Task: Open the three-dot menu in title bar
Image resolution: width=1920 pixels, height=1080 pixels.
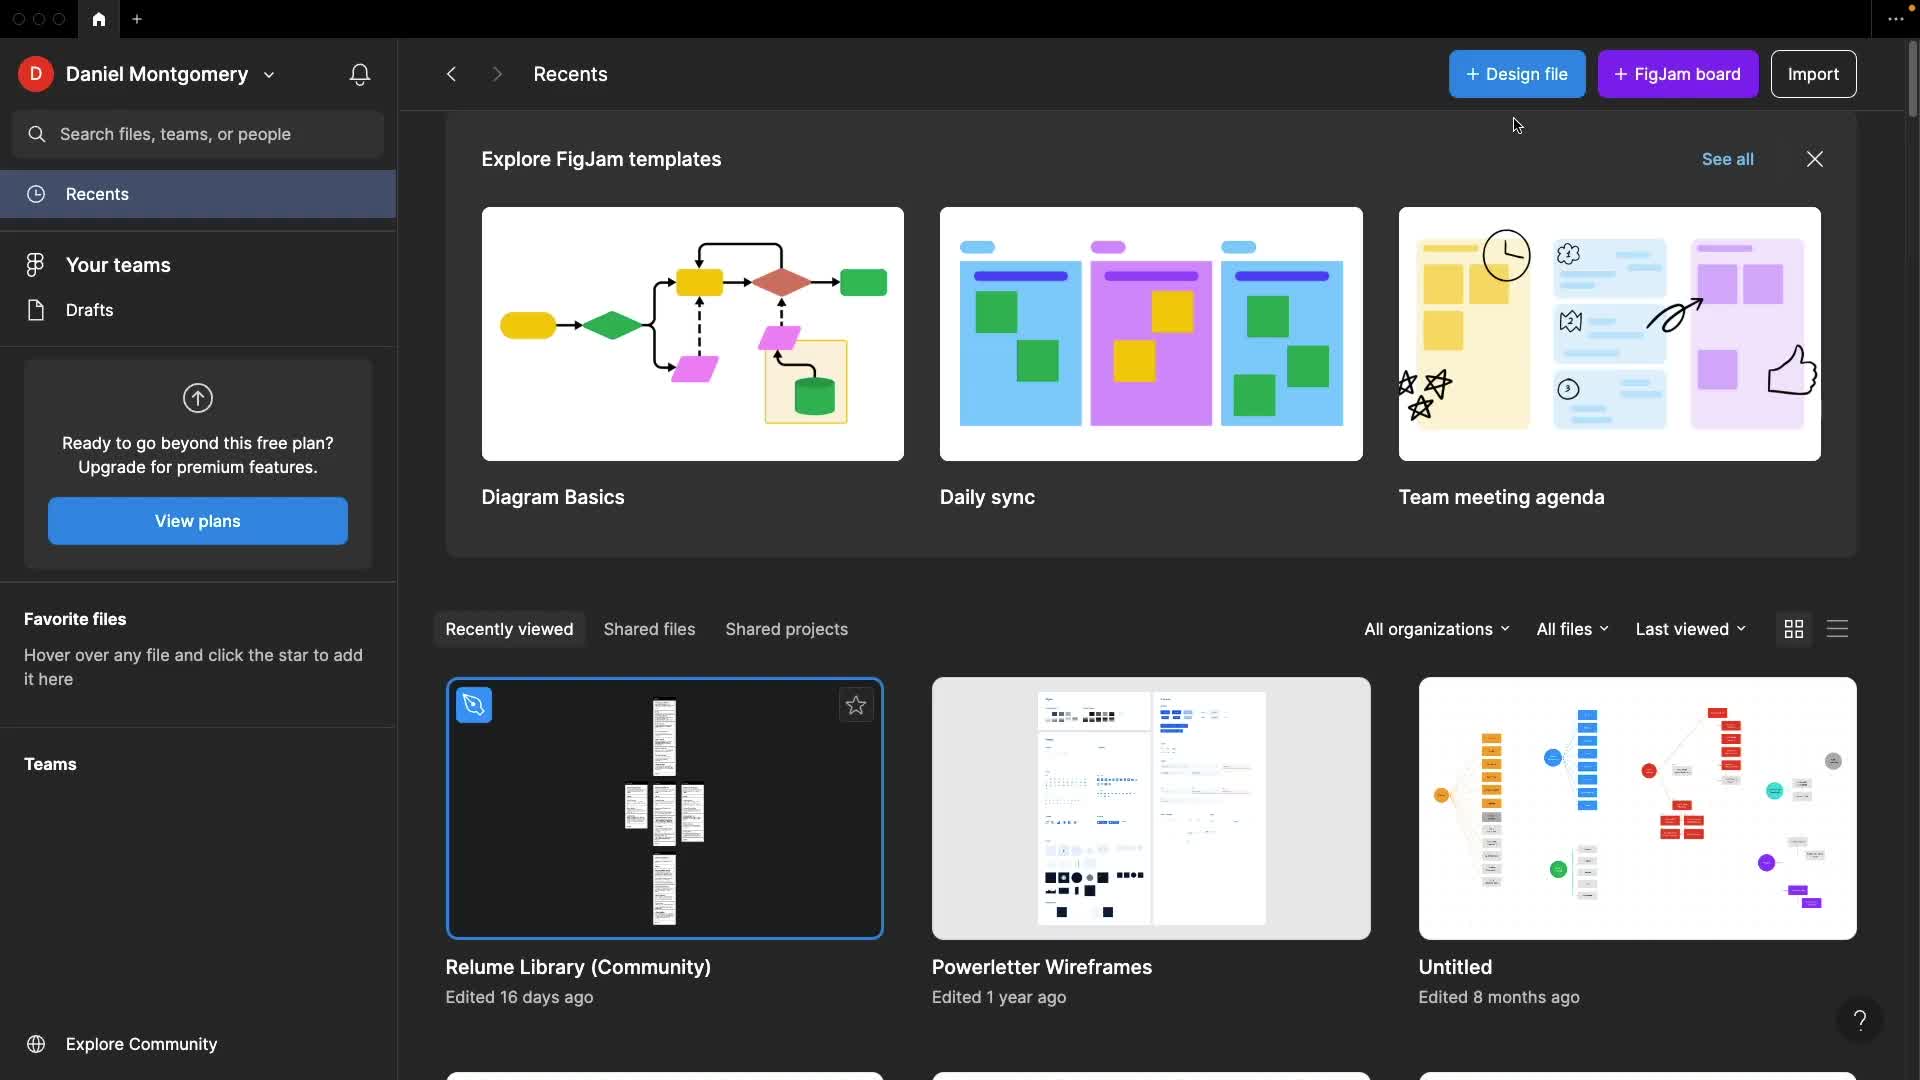Action: coord(1896,19)
